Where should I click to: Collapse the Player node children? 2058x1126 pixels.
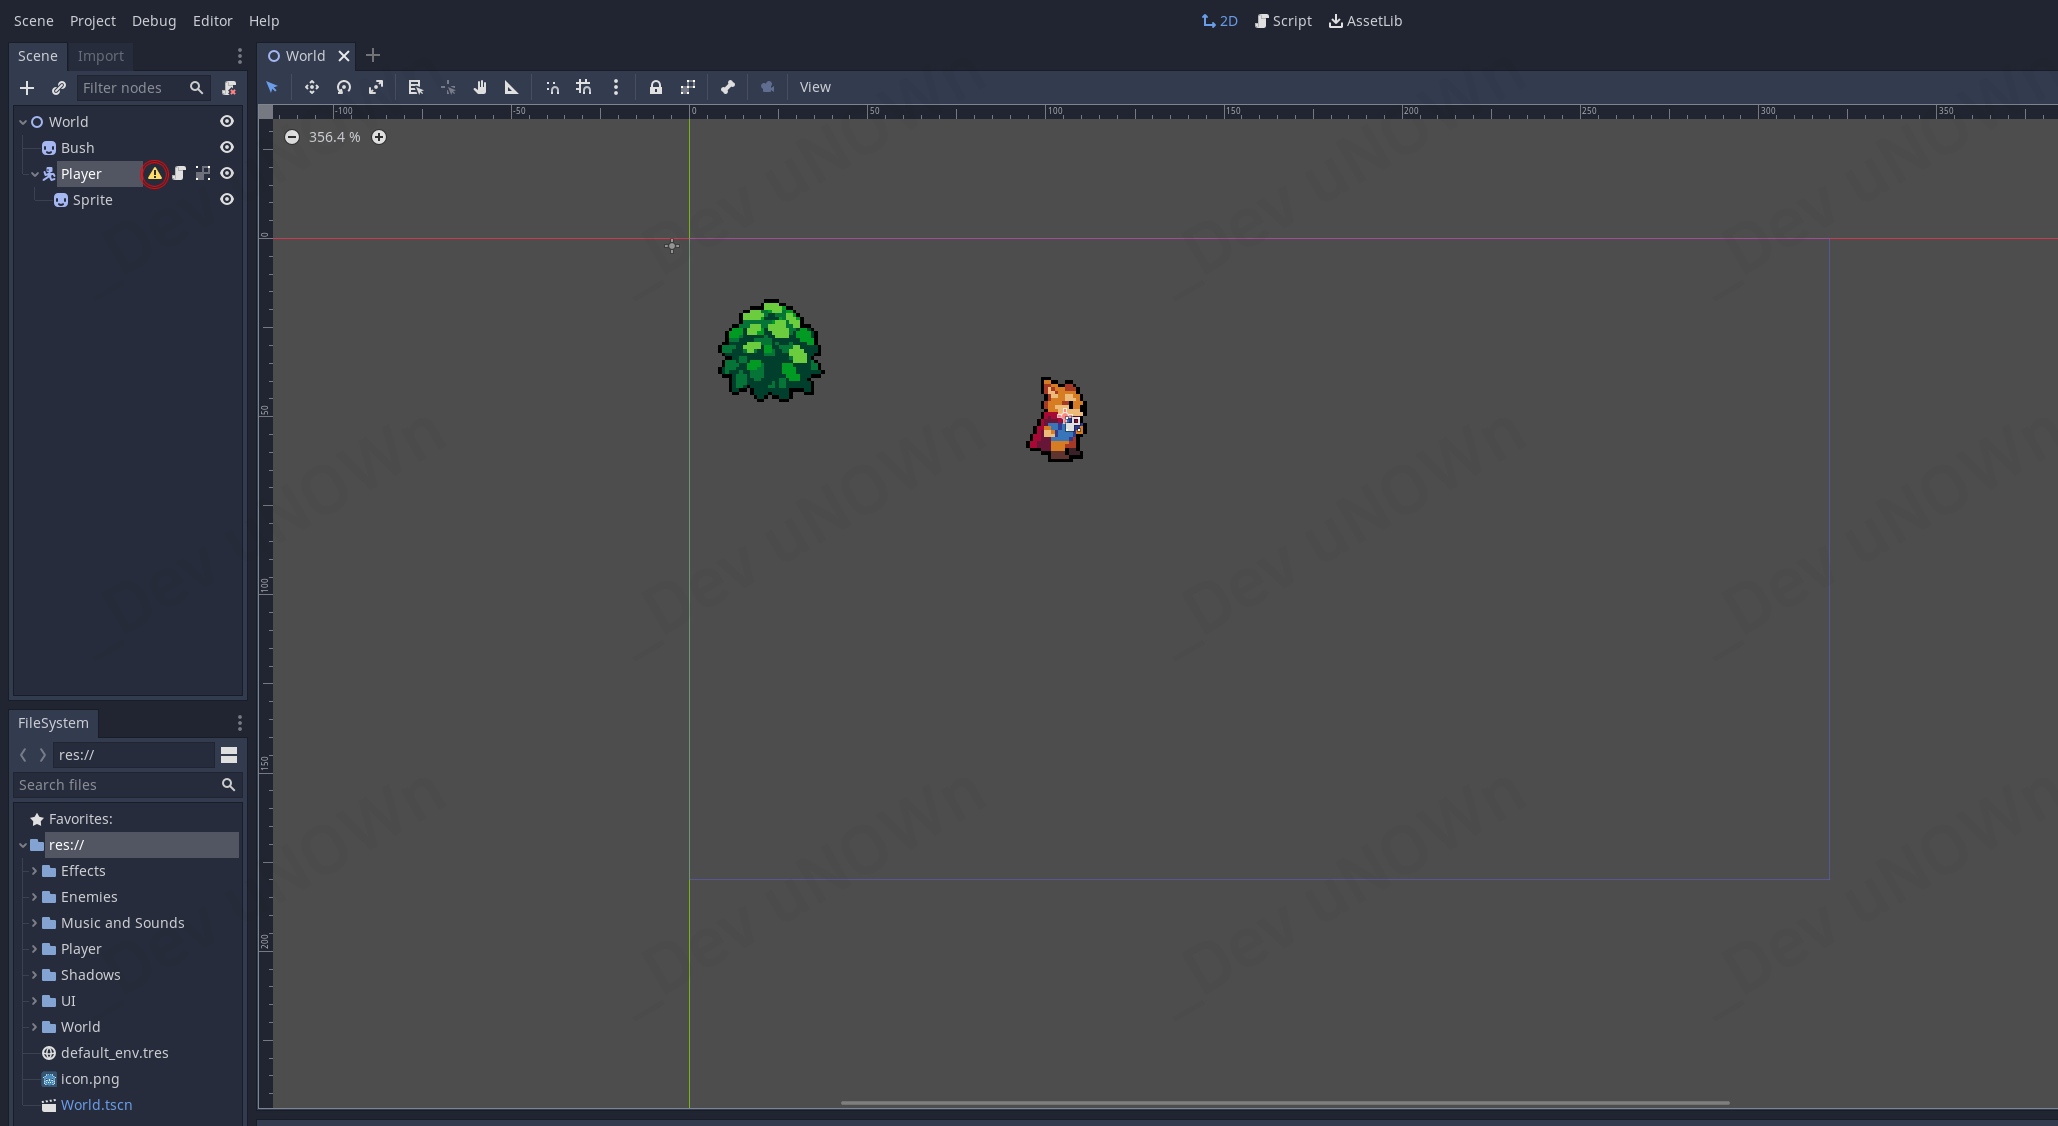click(35, 174)
